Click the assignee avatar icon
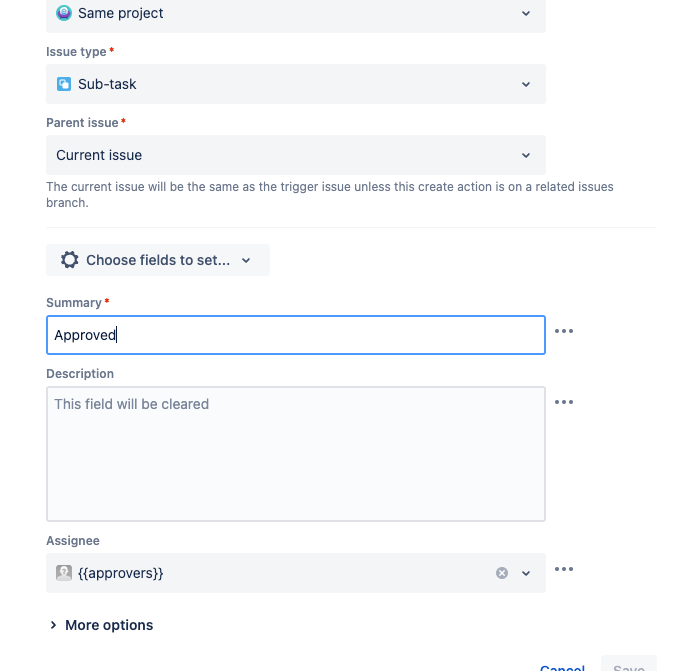Screen dimensions: 678x671 (64, 573)
